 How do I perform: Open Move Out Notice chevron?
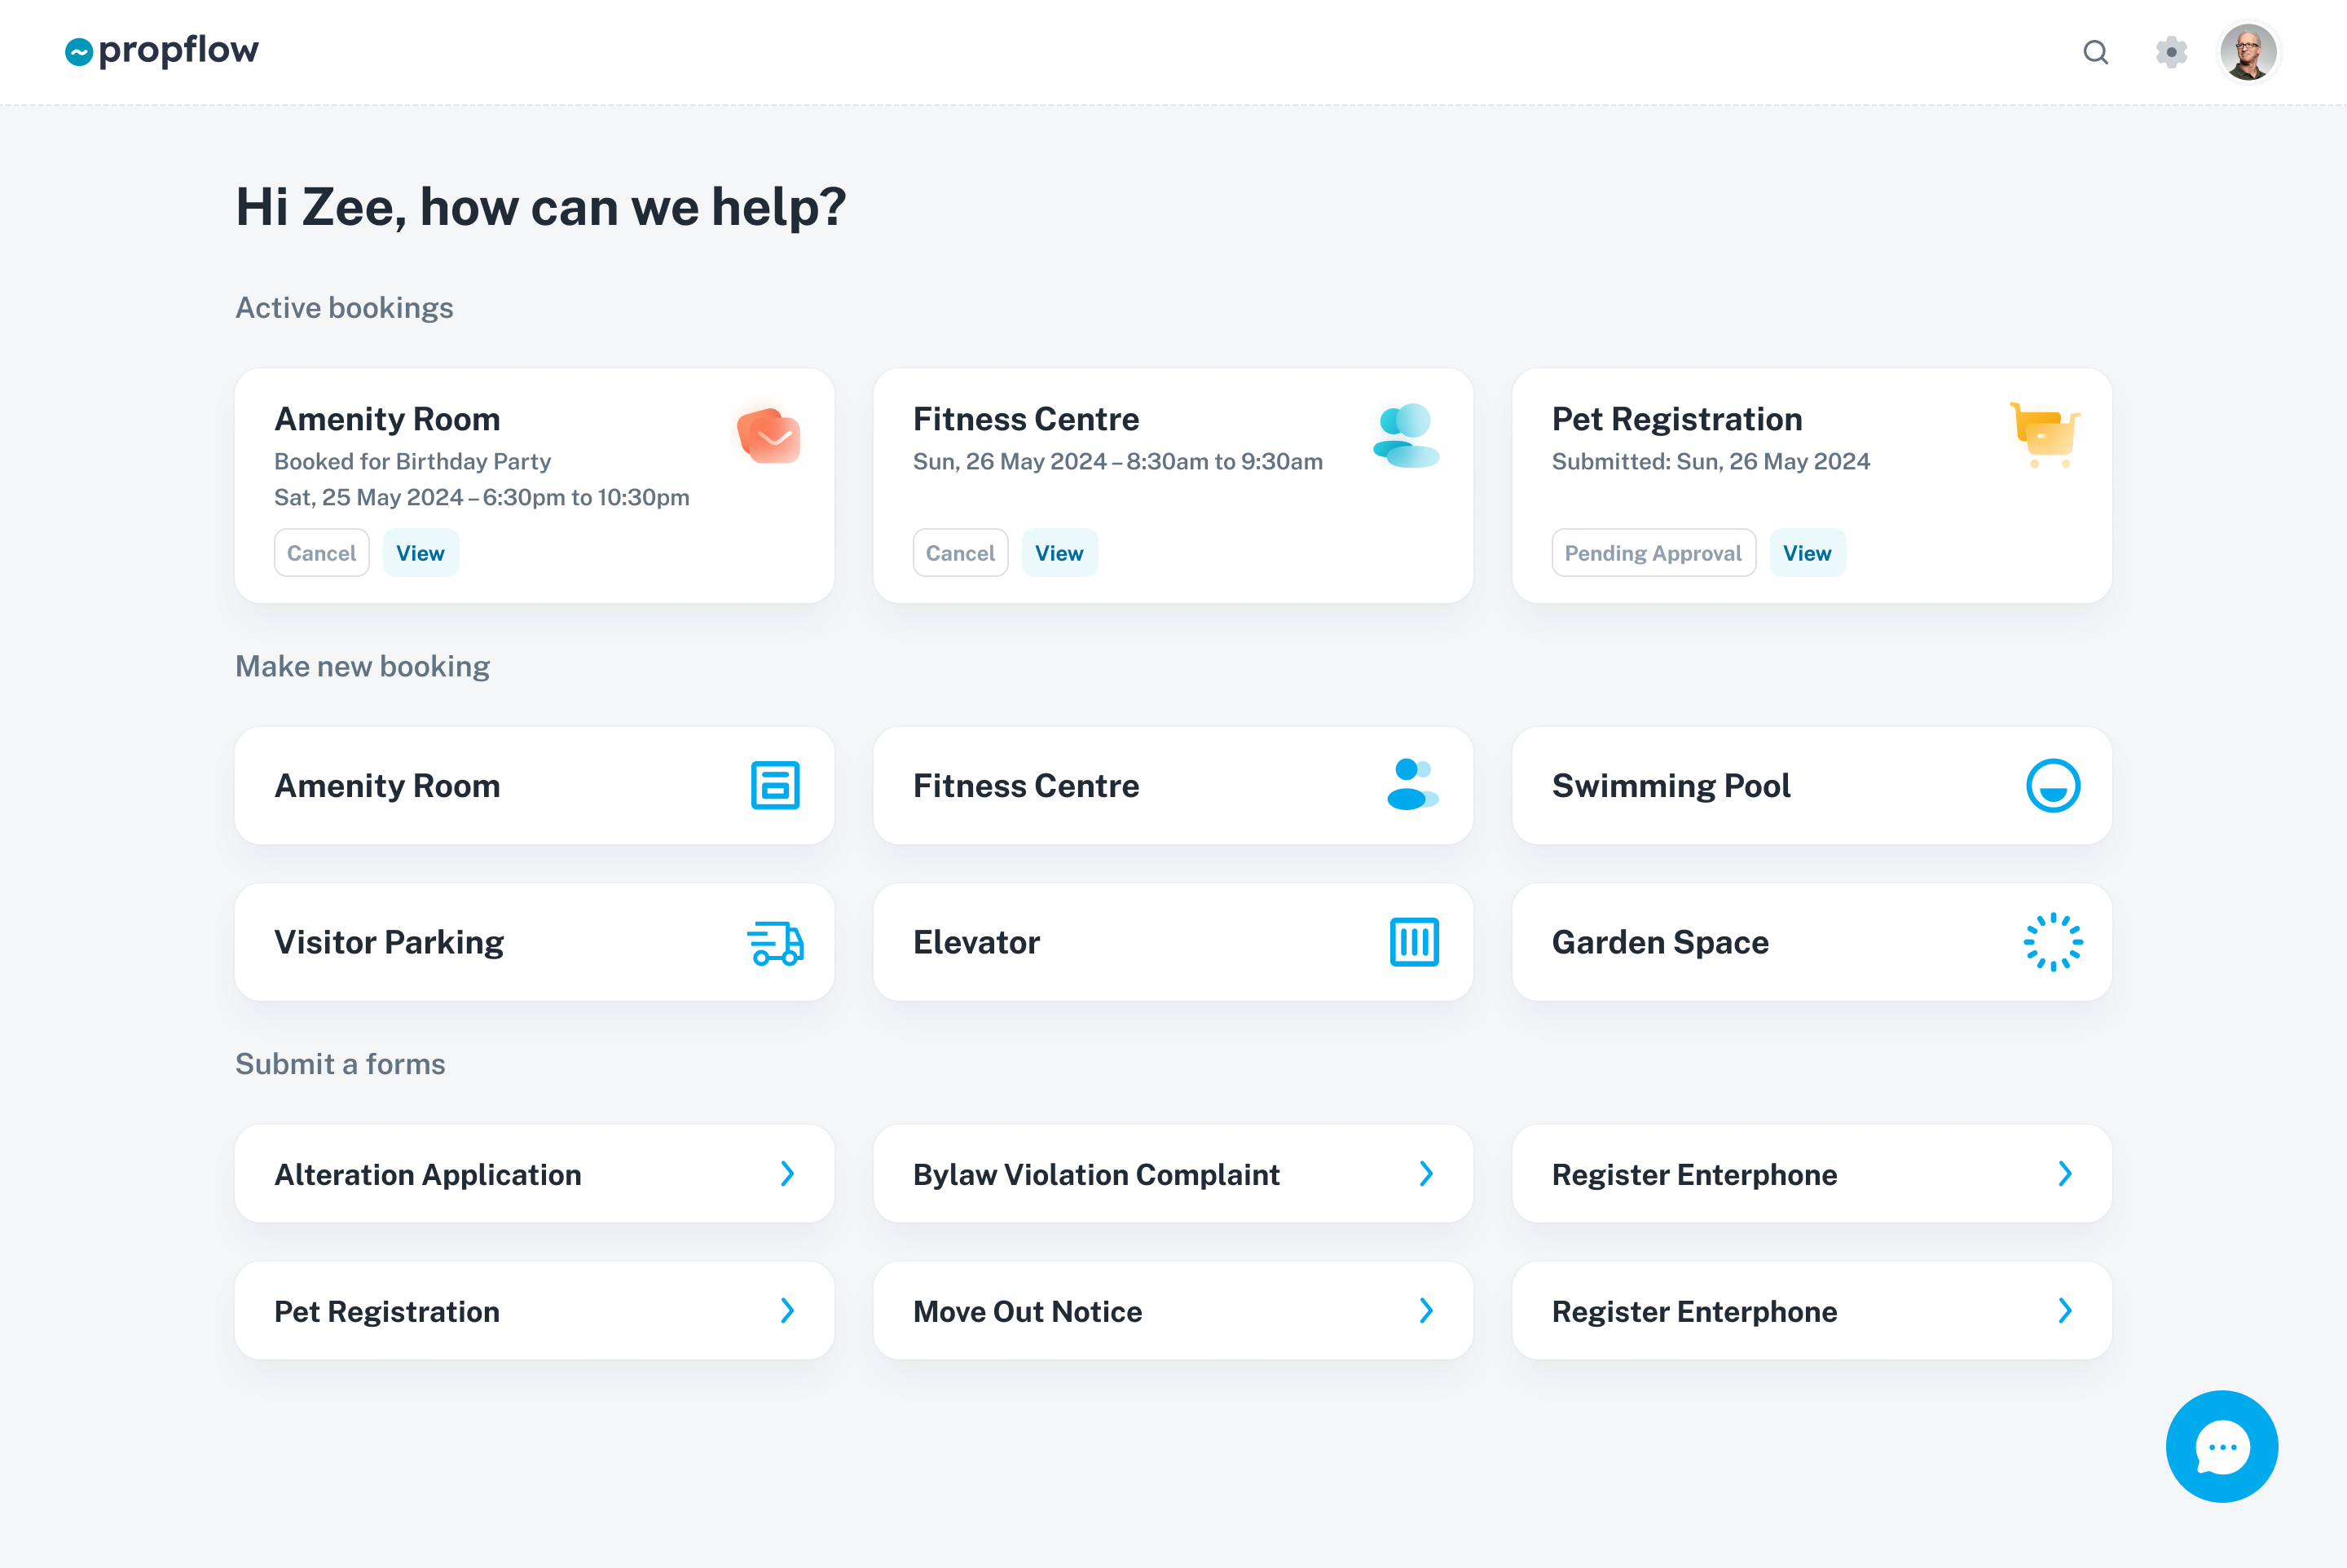[x=1427, y=1310]
